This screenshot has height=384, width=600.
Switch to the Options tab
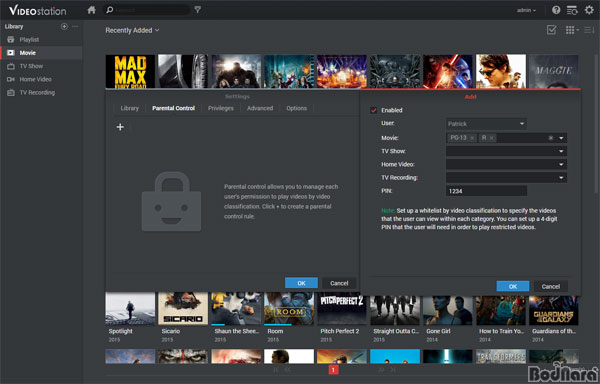(x=297, y=108)
